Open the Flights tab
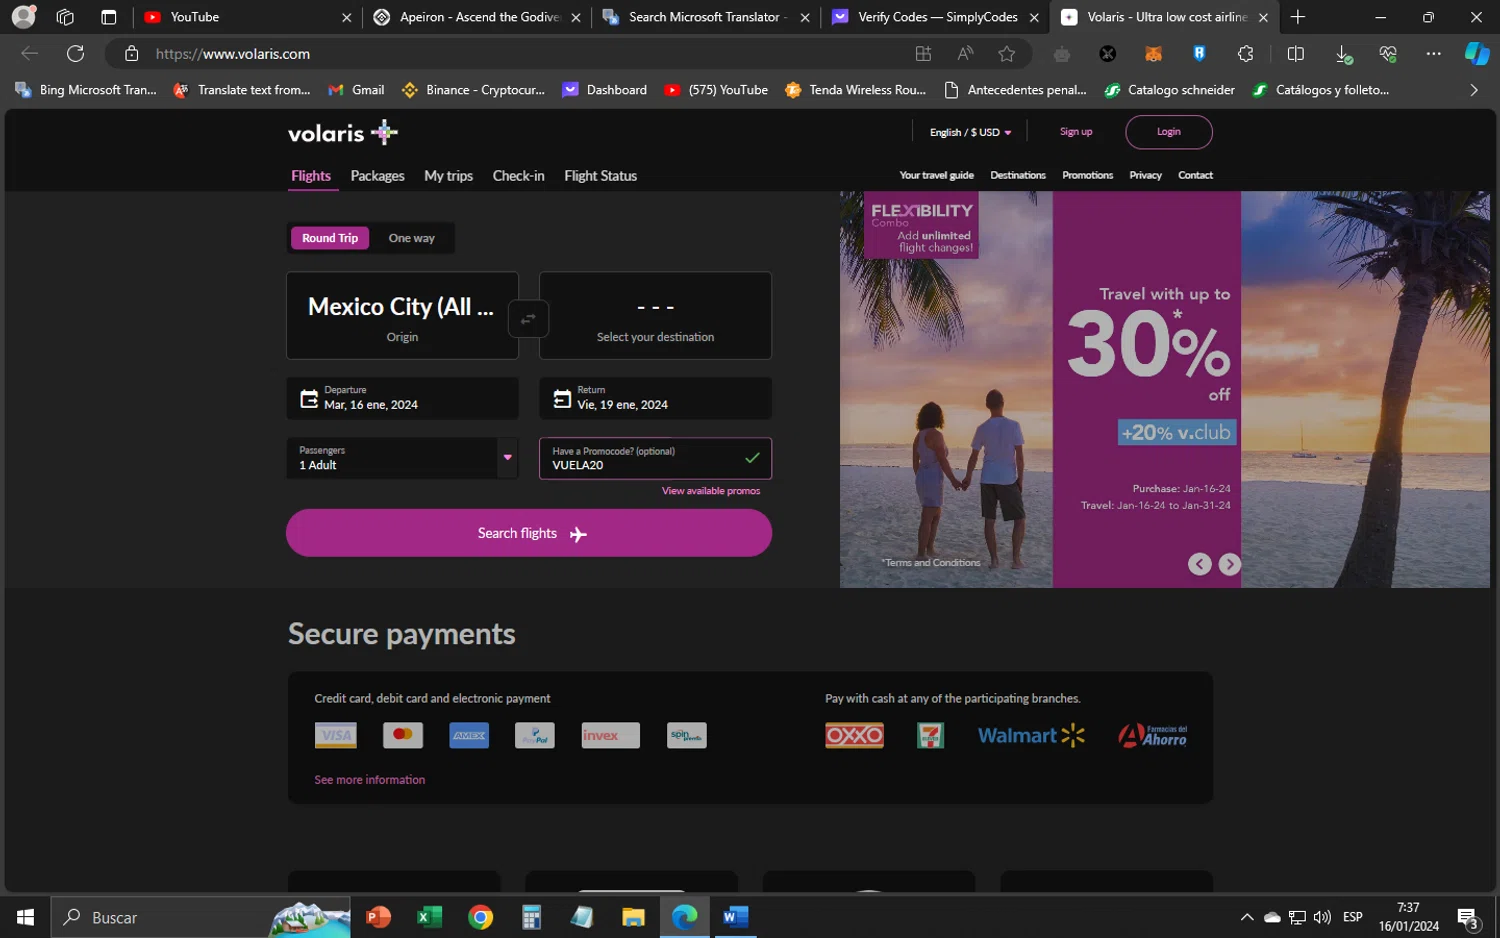Image resolution: width=1500 pixels, height=938 pixels. (311, 176)
